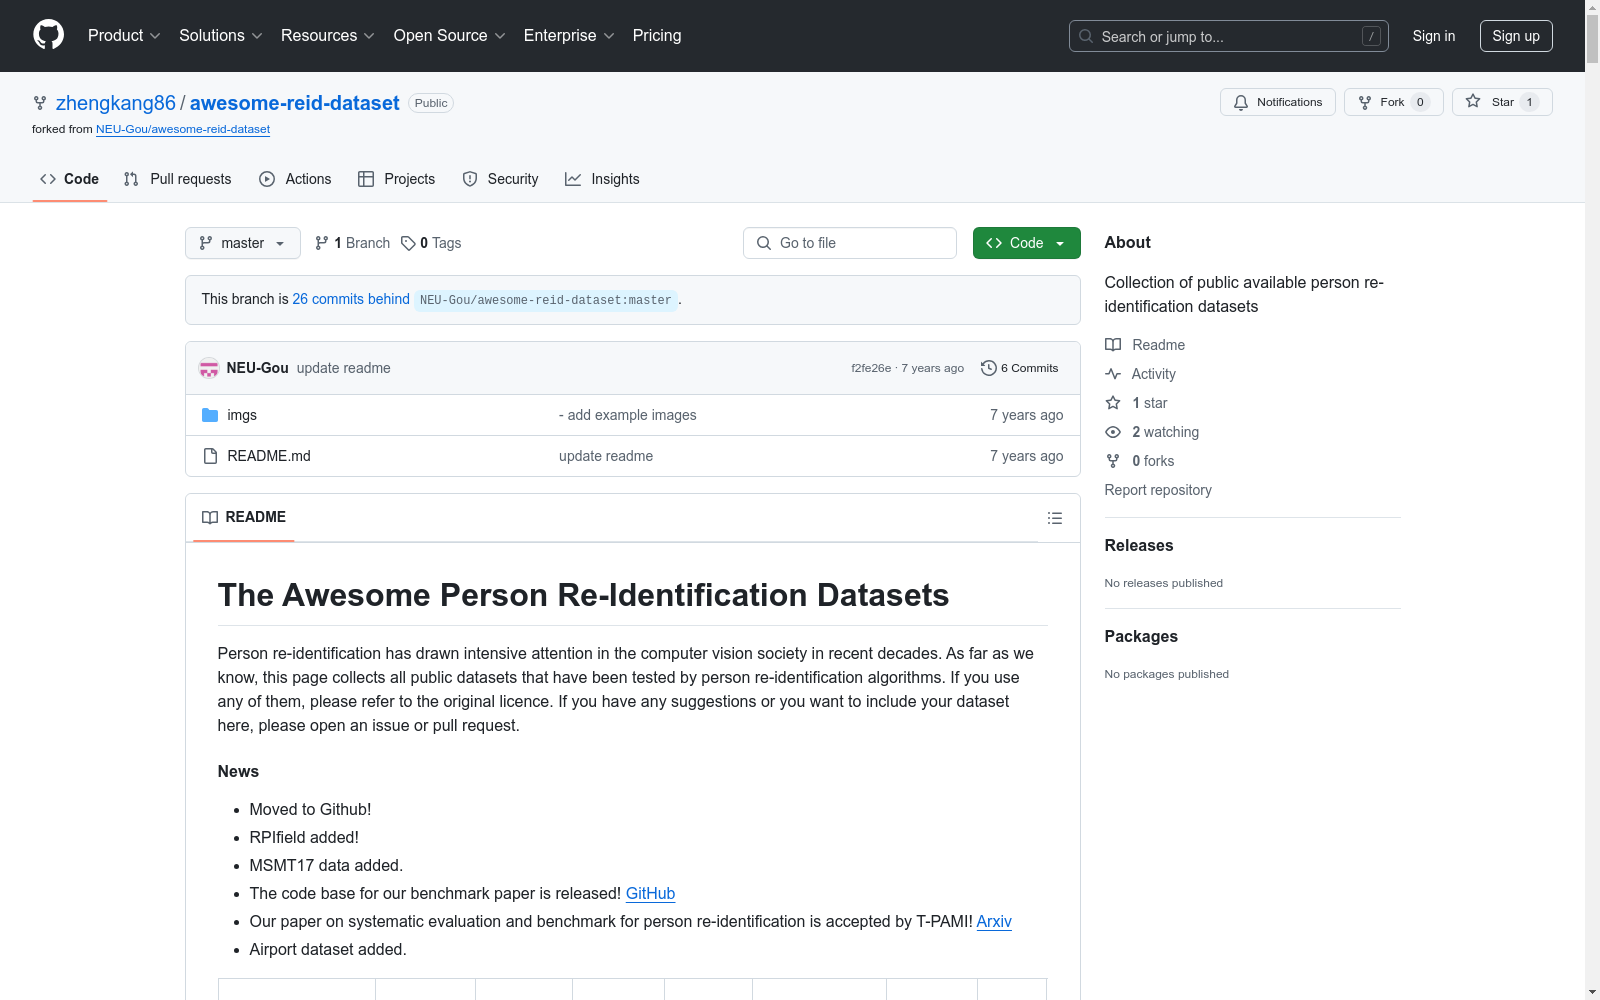Image resolution: width=1600 pixels, height=1000 pixels.
Task: Follow the Arxiv paper link
Action: coord(994,921)
